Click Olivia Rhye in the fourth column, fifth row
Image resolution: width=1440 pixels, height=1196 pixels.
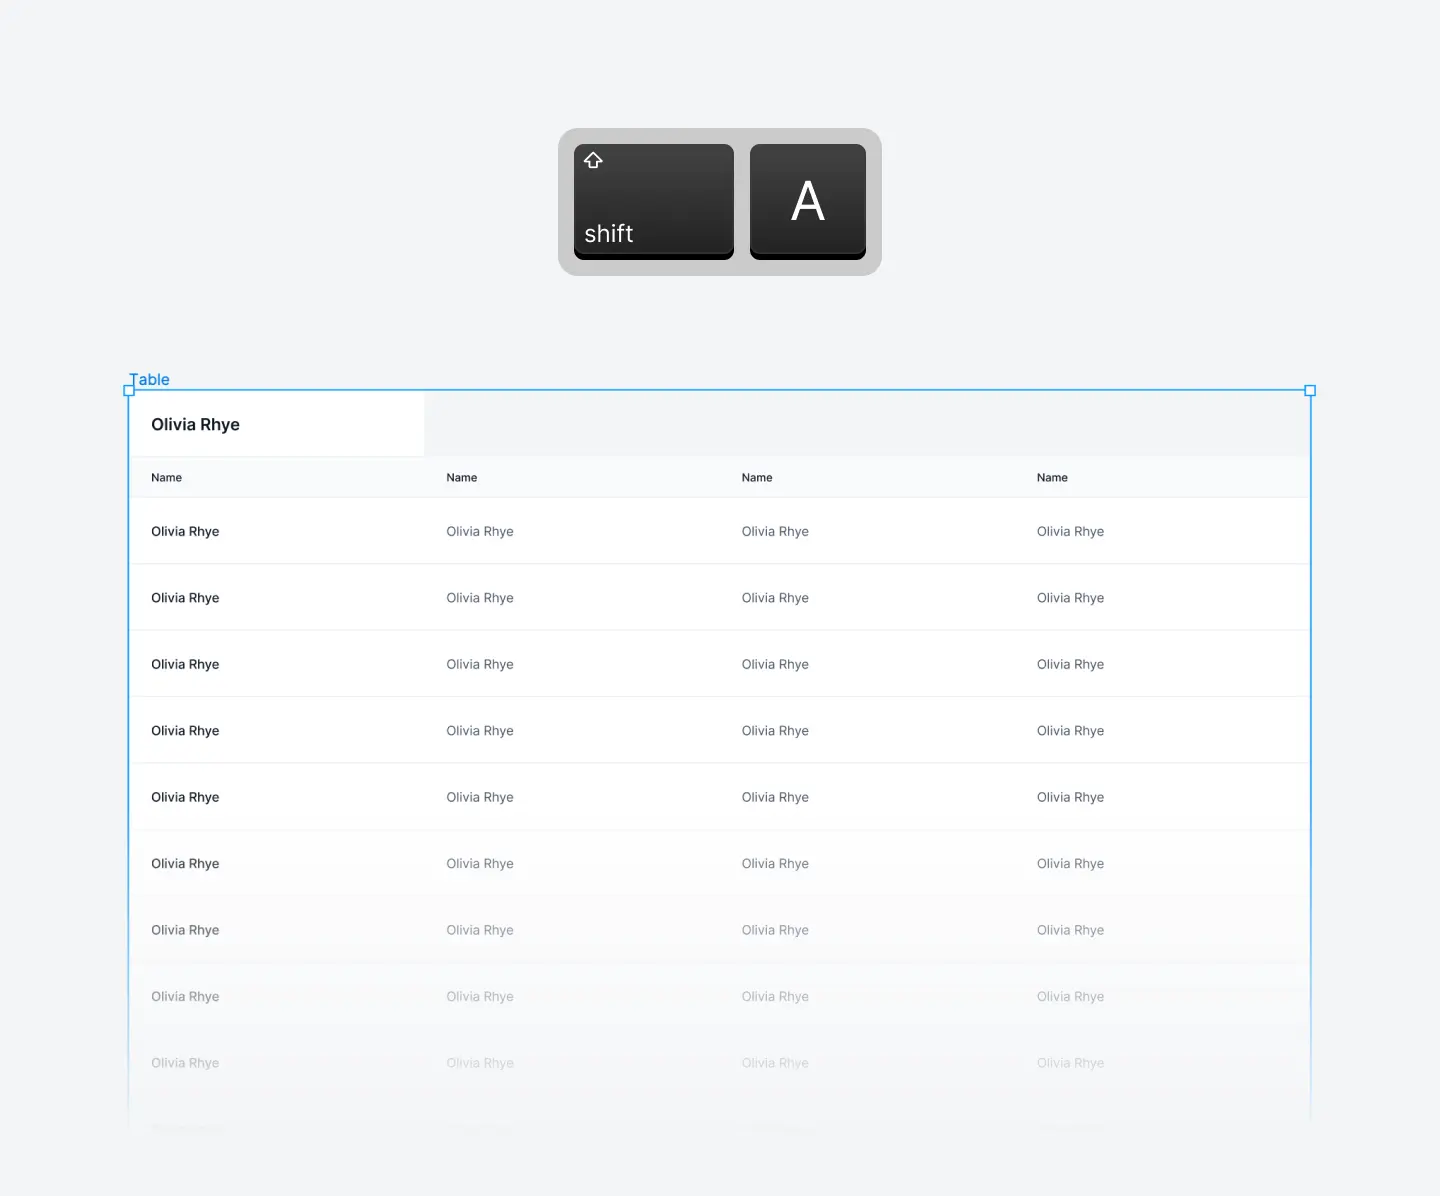(x=1070, y=797)
